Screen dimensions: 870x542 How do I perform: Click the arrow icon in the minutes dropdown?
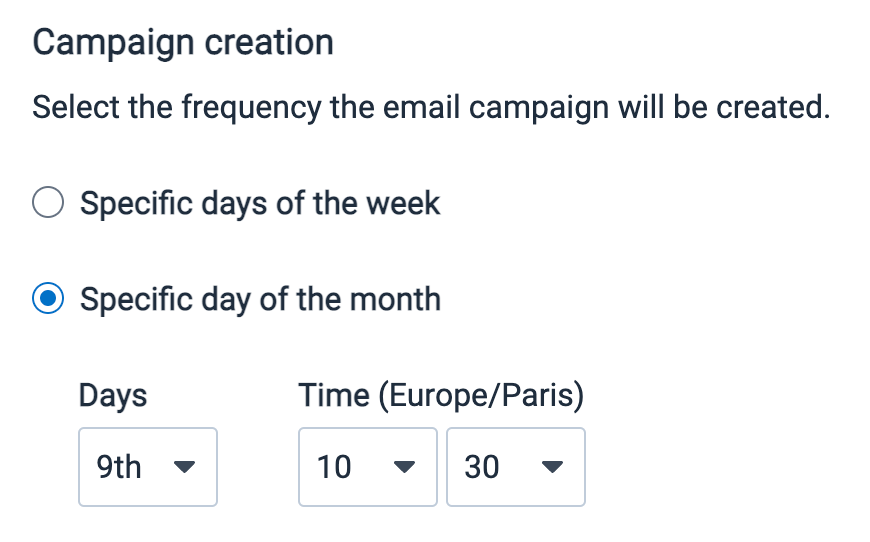(552, 467)
